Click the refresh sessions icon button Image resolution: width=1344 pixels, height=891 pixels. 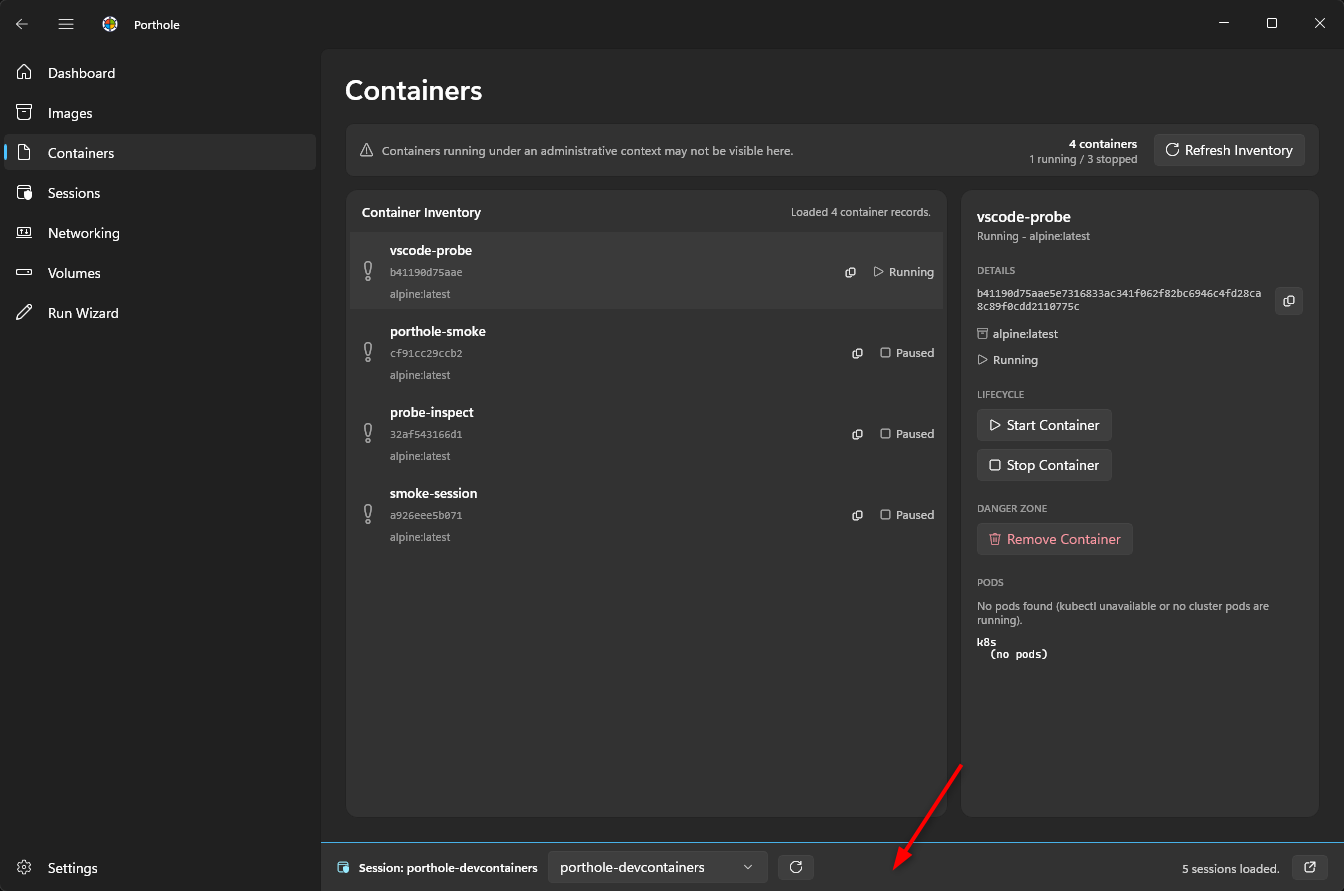(796, 867)
